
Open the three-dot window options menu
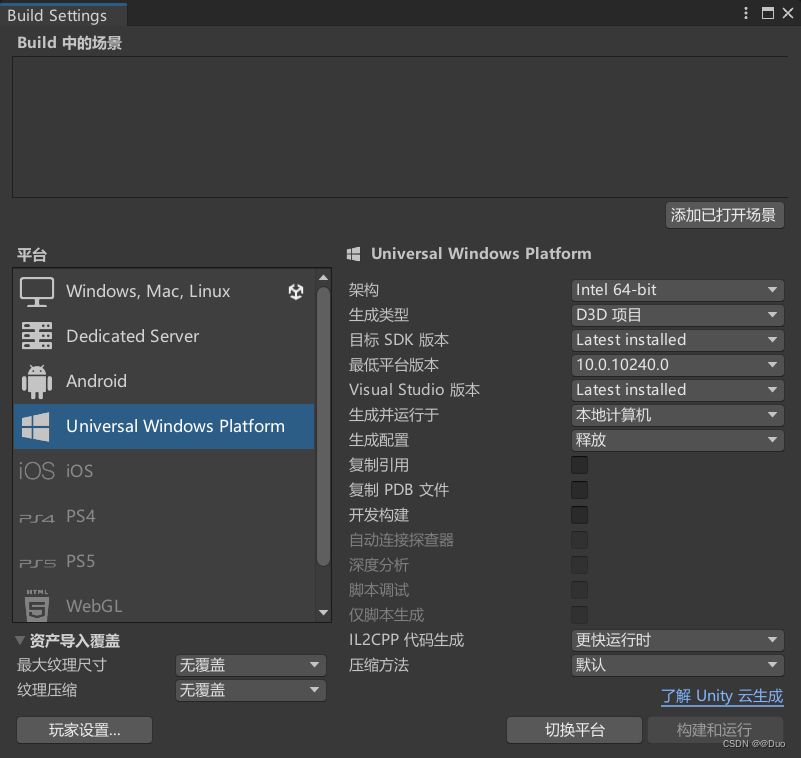(746, 13)
